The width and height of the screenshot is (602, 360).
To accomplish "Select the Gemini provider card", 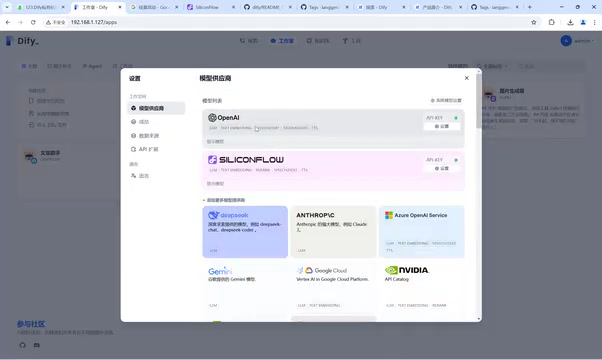I will tap(245, 287).
